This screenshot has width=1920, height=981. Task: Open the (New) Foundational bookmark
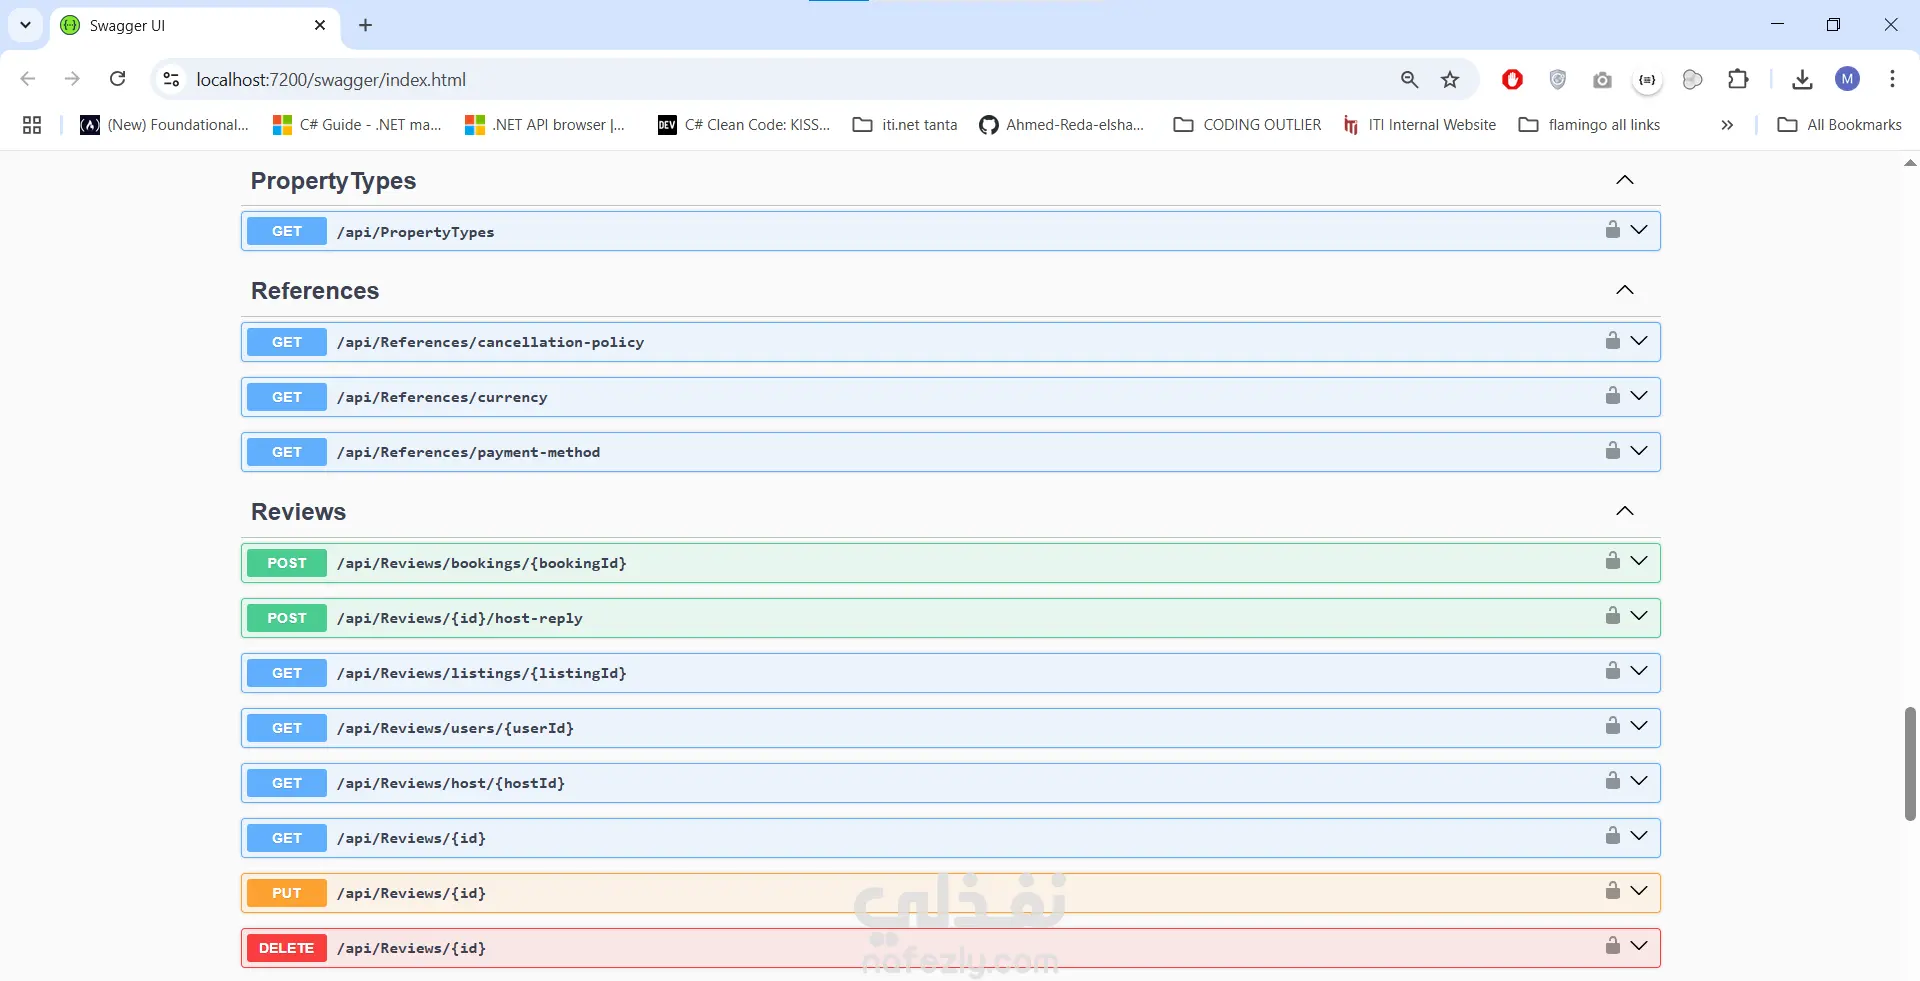[x=164, y=125]
